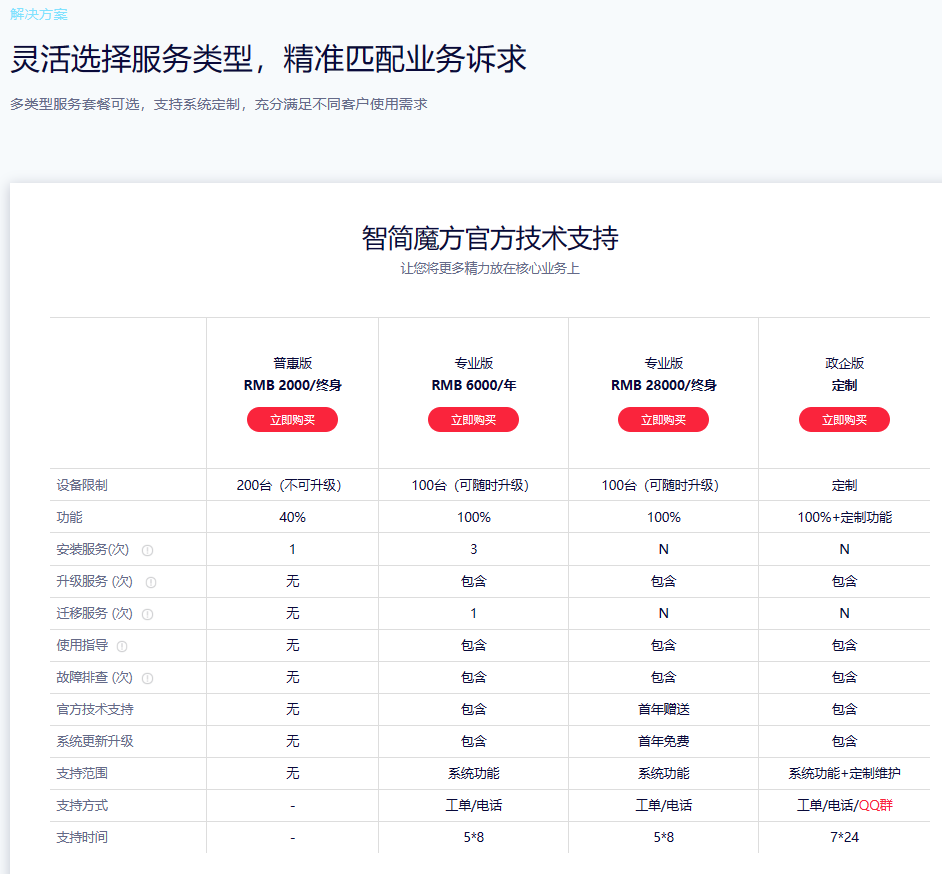Click 立即购买 button under 普惠版
This screenshot has width=942, height=874.
(293, 420)
